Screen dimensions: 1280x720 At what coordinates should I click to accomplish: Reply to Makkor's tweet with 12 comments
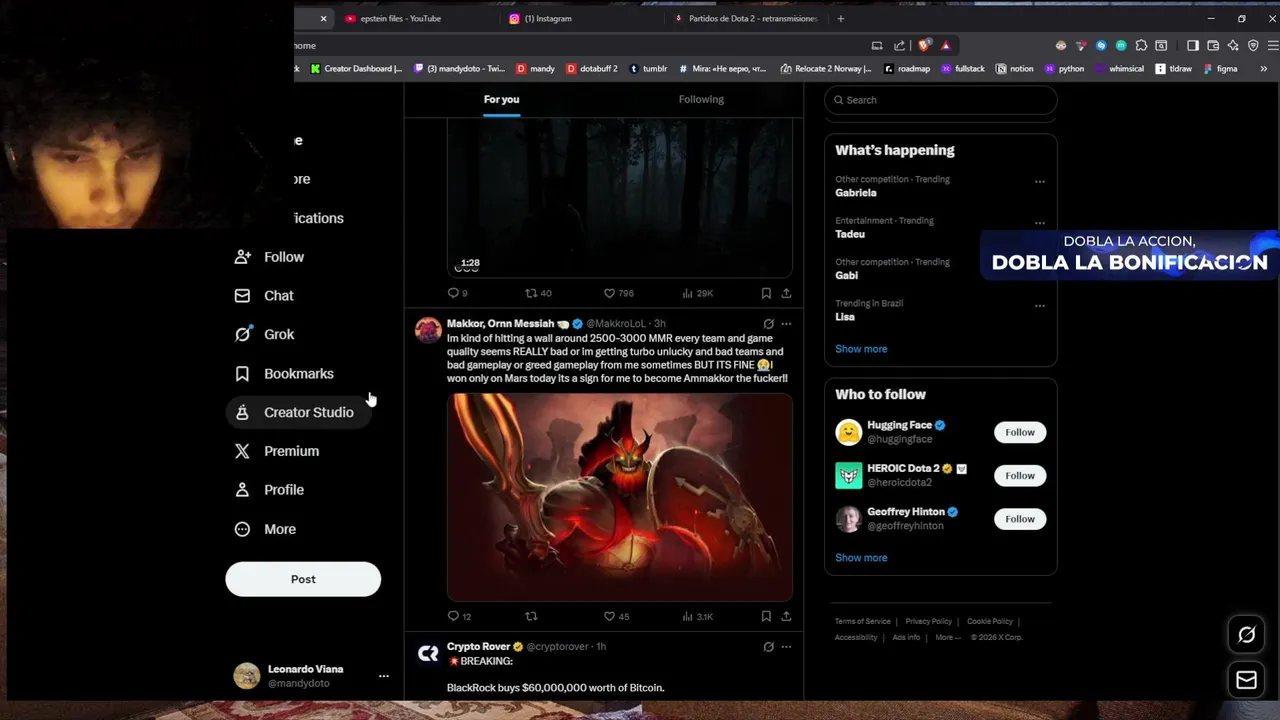[x=460, y=616]
